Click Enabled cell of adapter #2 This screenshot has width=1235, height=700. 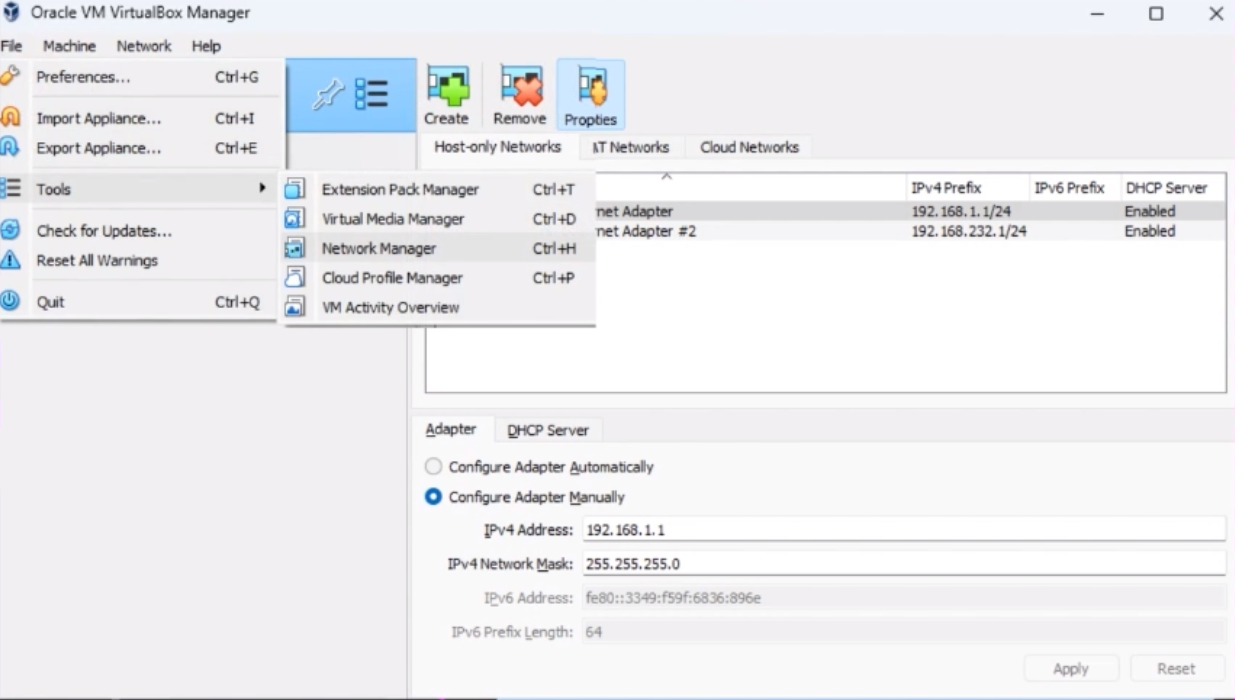pyautogui.click(x=1149, y=231)
